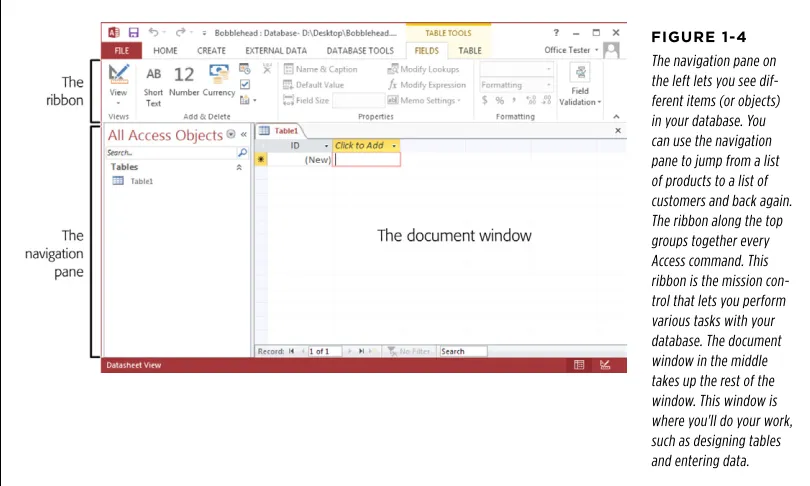Click the record Search box
Image resolution: width=810 pixels, height=486 pixels.
click(463, 351)
